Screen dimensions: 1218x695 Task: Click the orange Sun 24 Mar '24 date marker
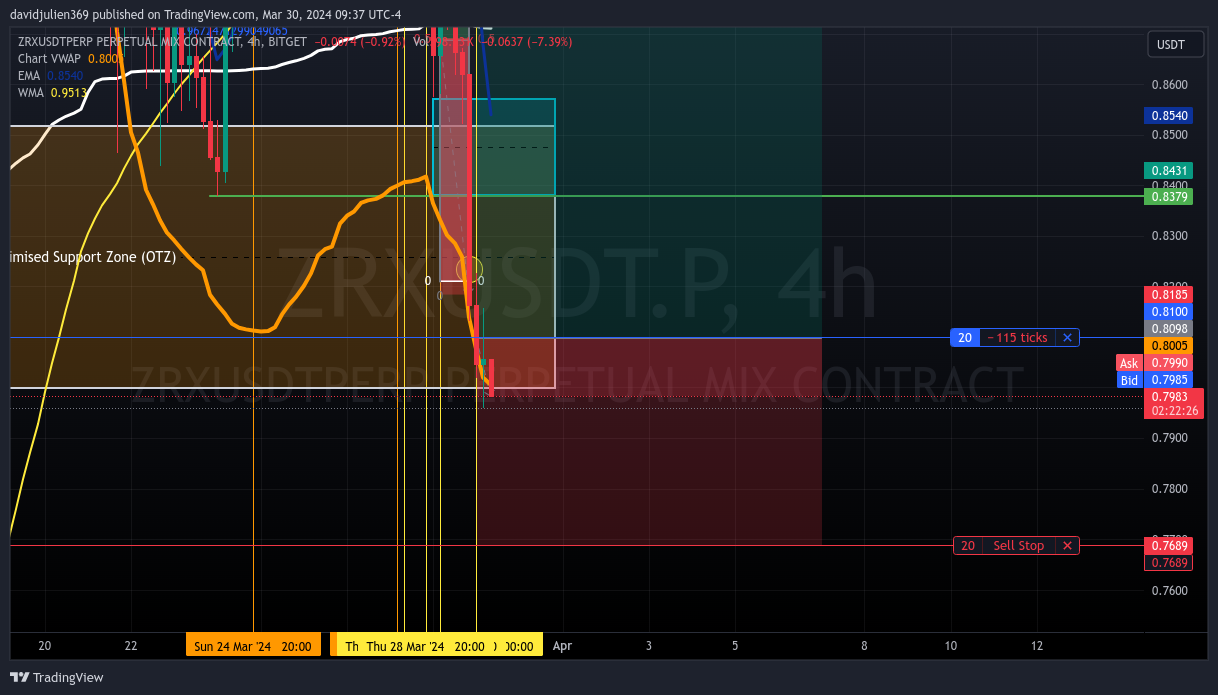pos(253,646)
